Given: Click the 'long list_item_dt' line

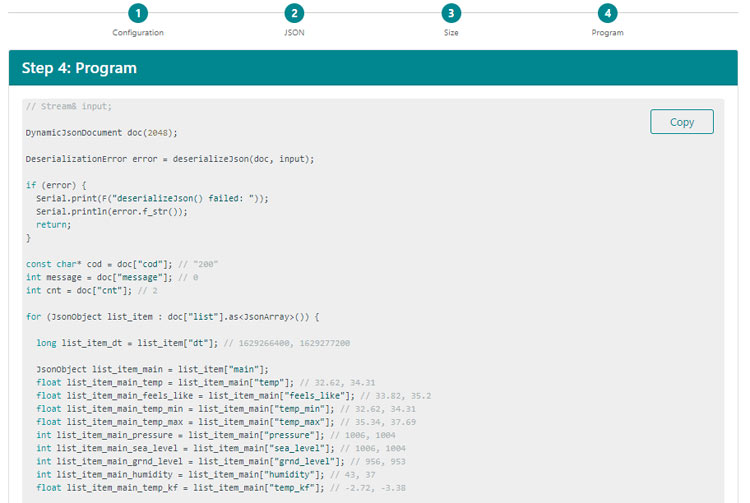Looking at the screenshot, I should (x=193, y=343).
